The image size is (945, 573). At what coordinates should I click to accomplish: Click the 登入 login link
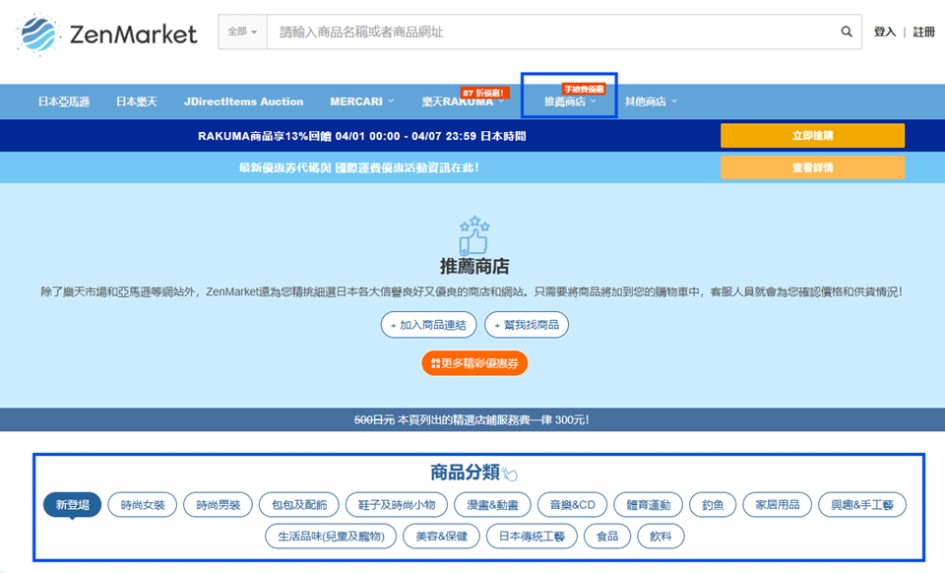coord(884,32)
